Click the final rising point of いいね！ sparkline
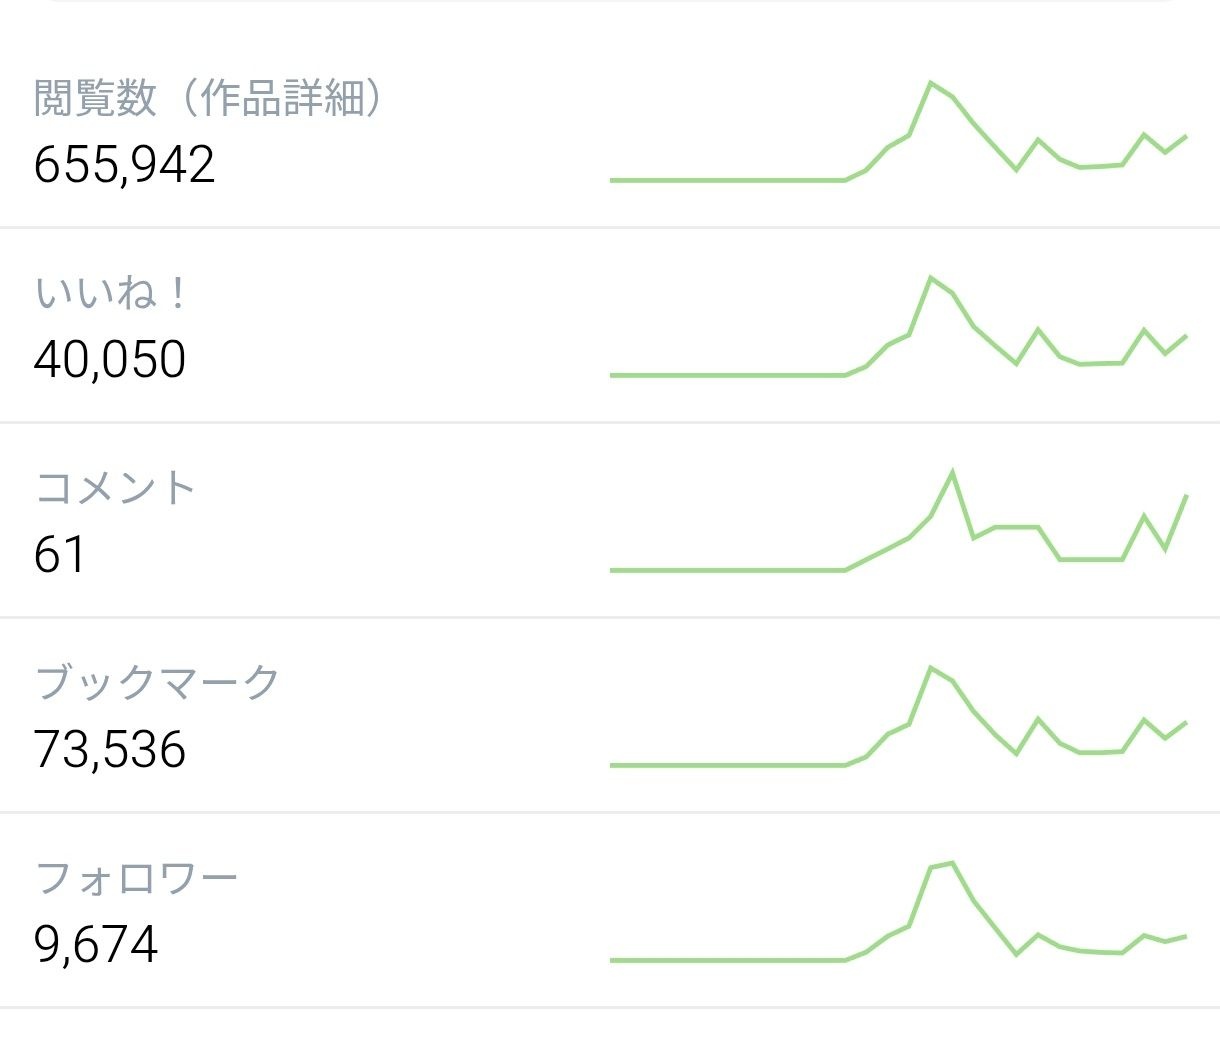The image size is (1220, 1048). click(1185, 337)
